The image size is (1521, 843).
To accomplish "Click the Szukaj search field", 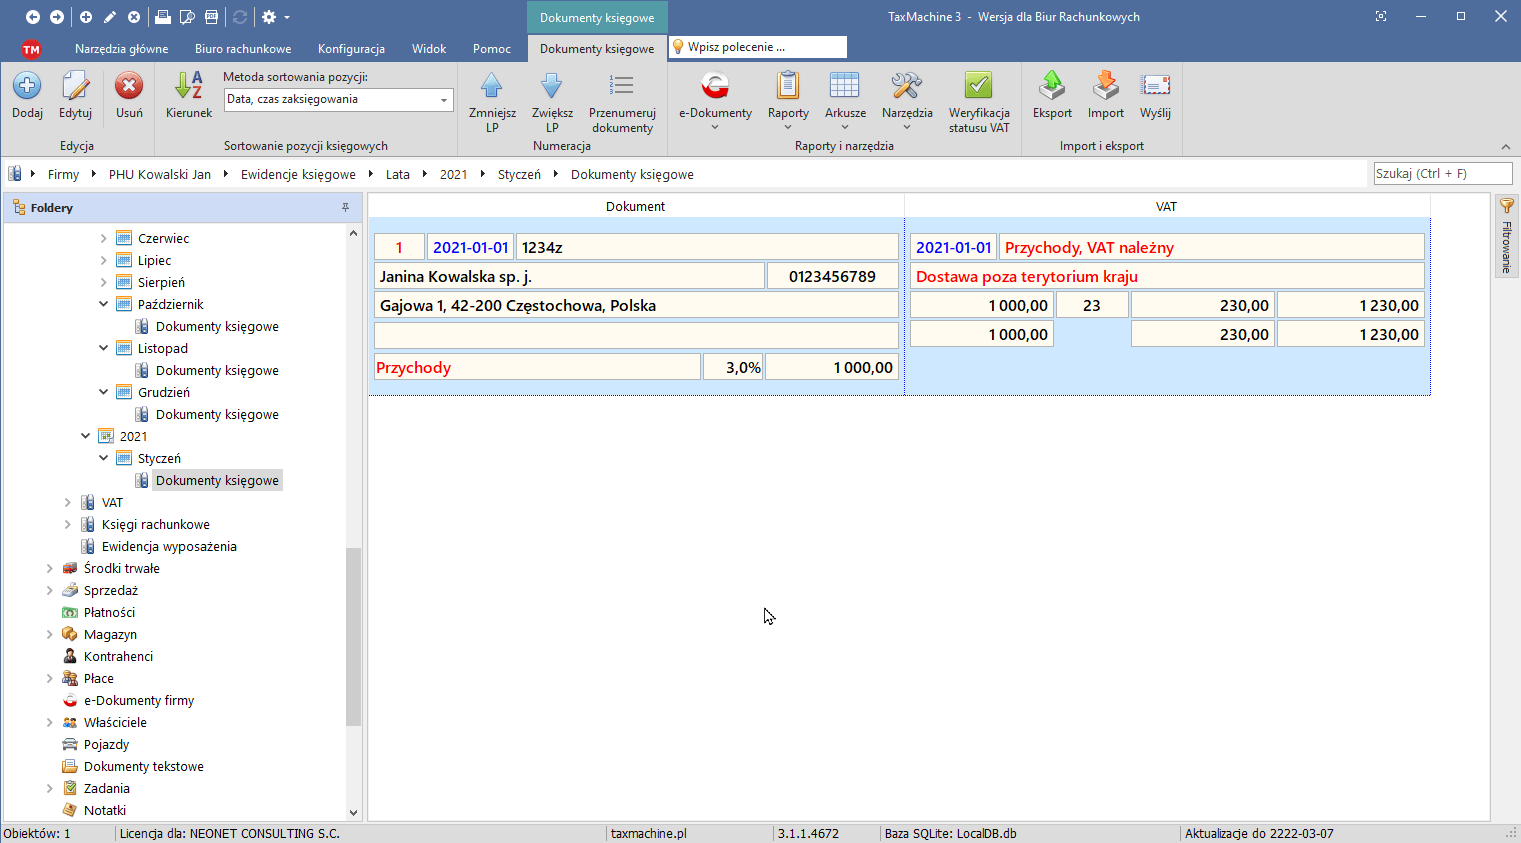I will pyautogui.click(x=1441, y=174).
